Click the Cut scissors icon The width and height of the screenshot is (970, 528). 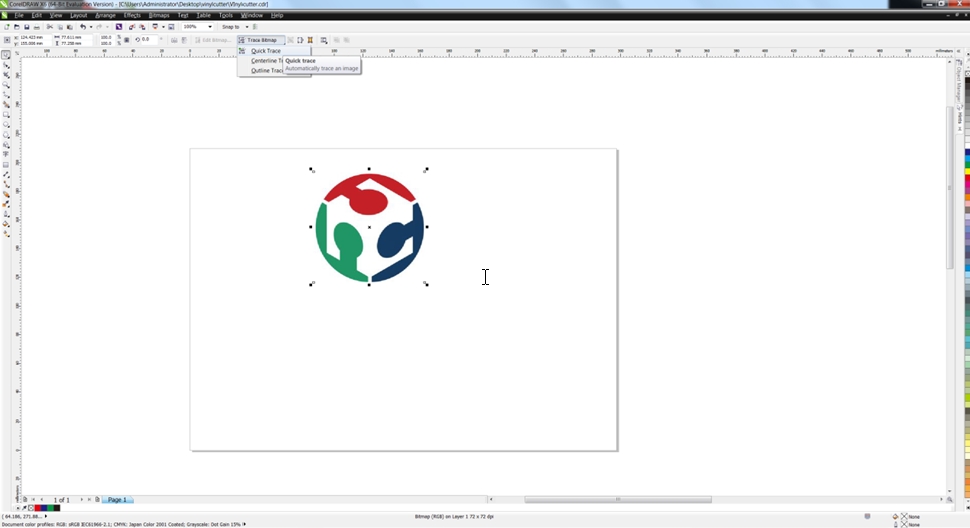[49, 27]
